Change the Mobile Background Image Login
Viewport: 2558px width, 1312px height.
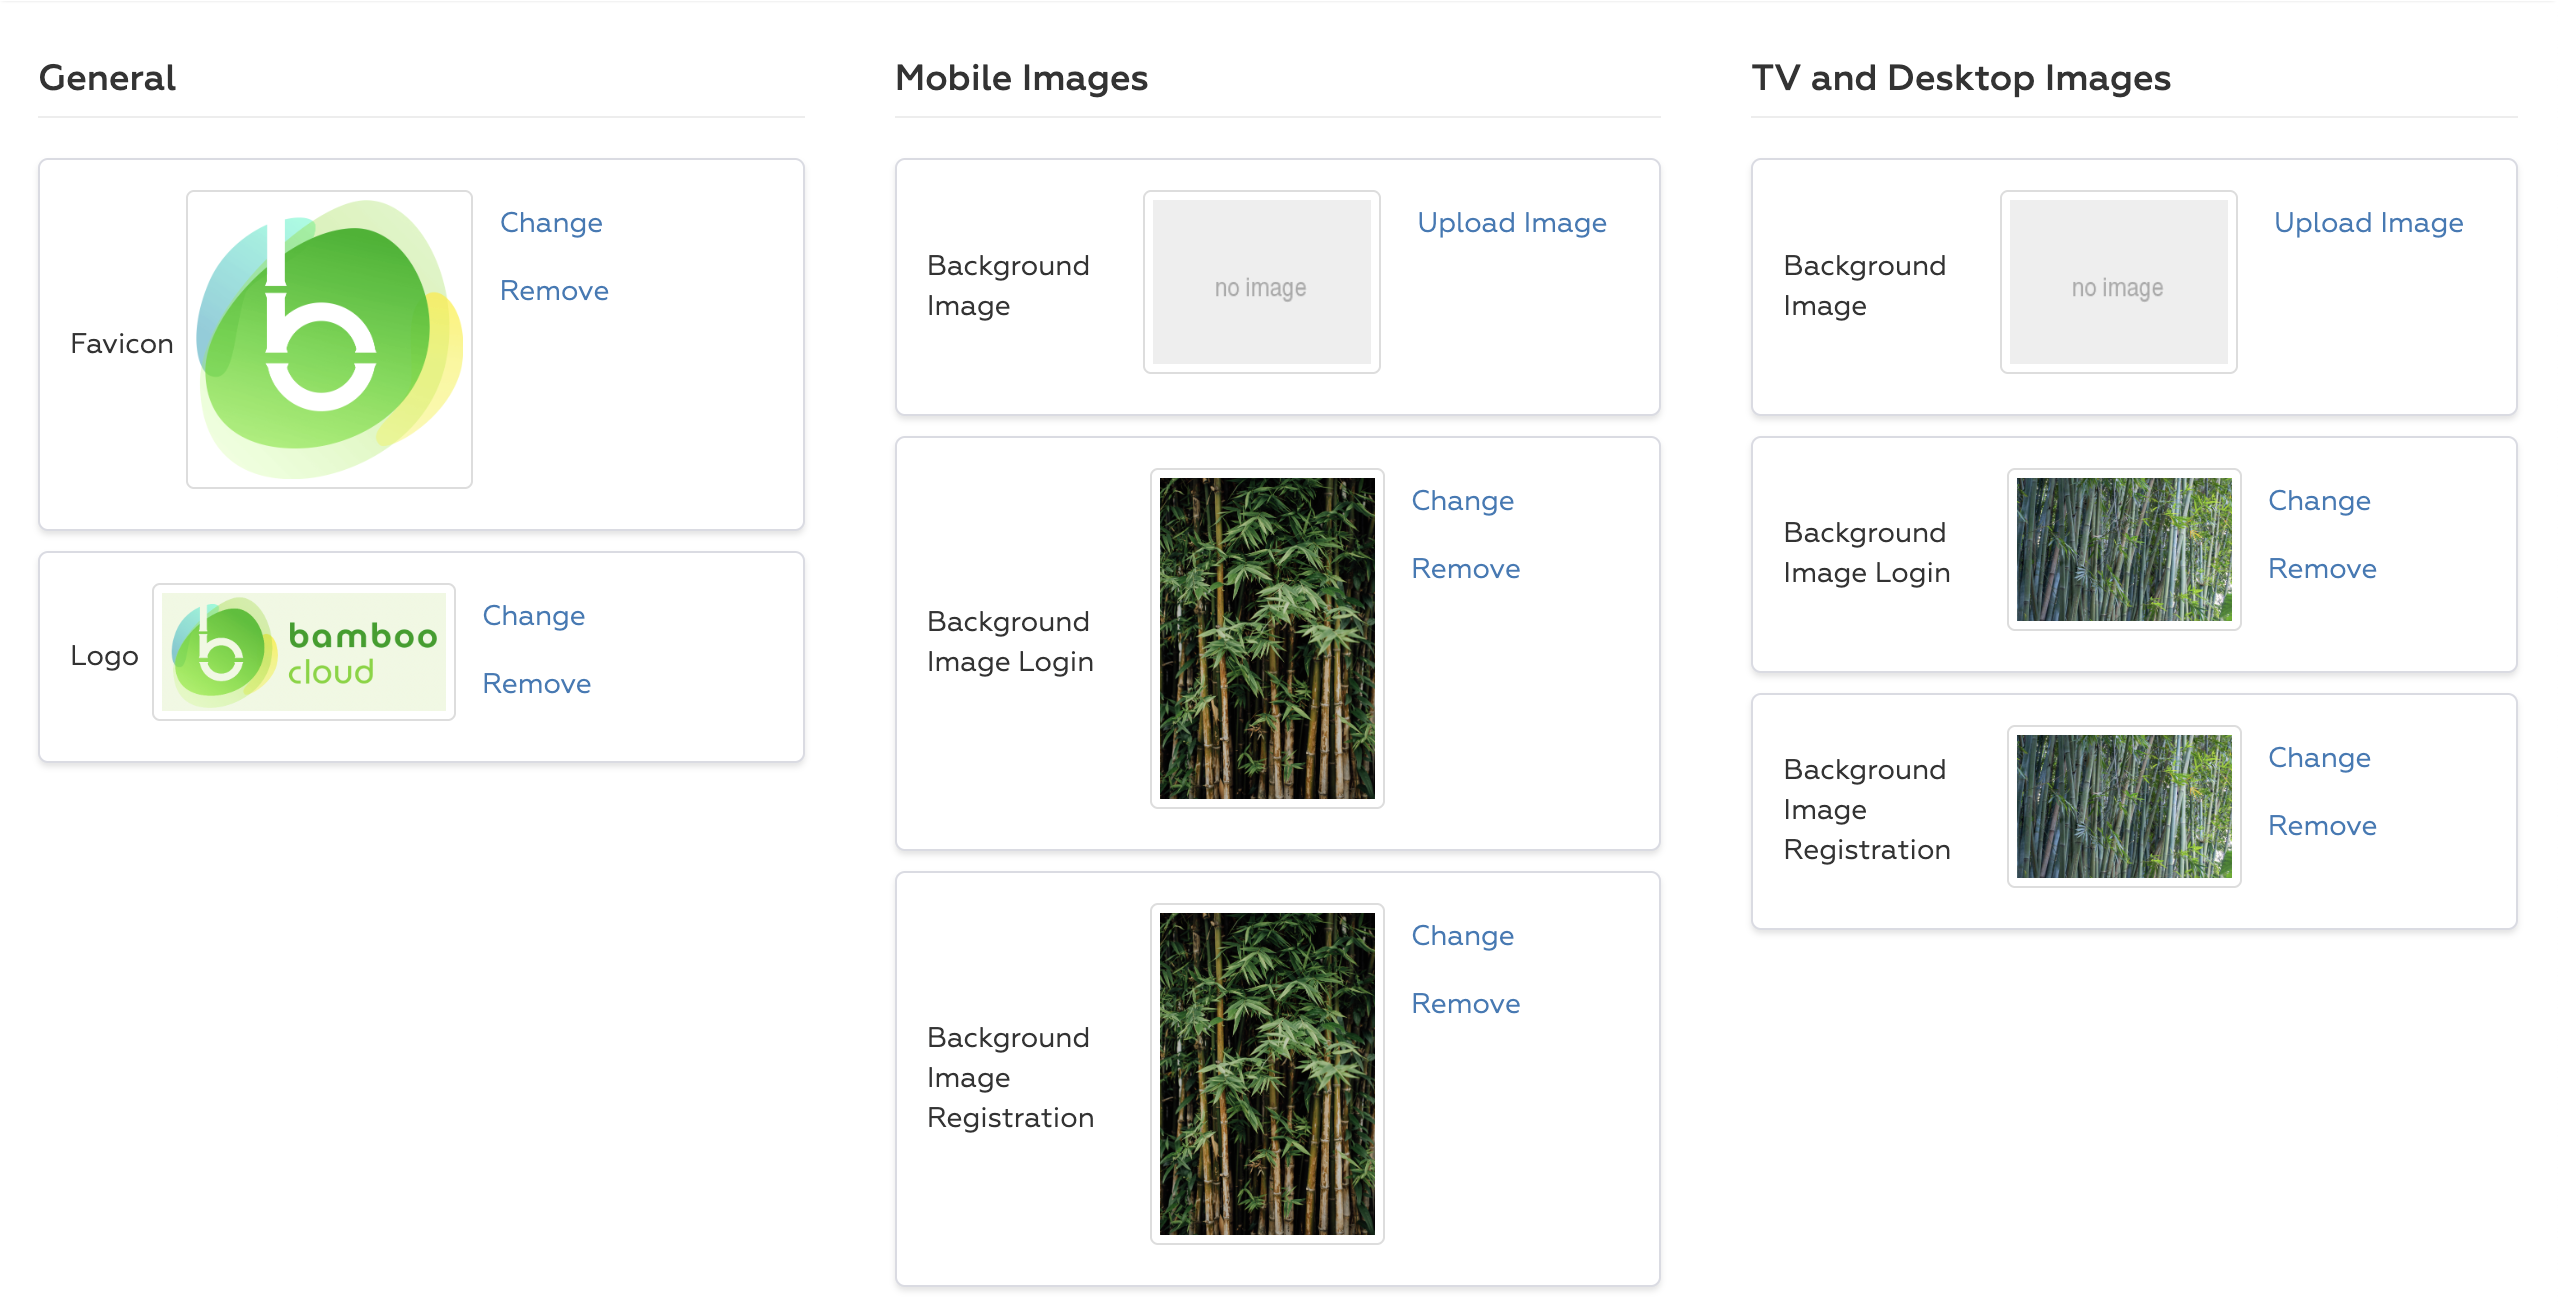tap(1462, 501)
